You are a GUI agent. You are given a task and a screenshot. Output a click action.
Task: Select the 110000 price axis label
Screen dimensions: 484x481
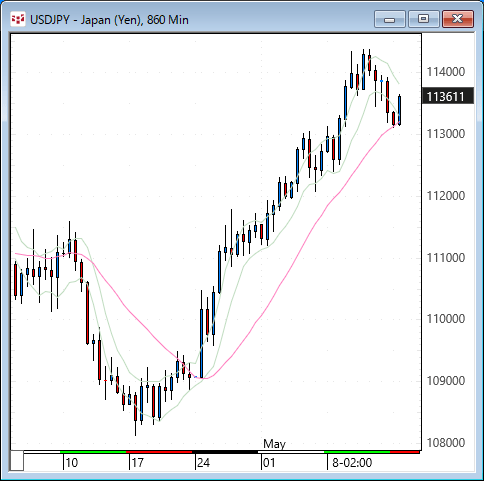click(445, 319)
